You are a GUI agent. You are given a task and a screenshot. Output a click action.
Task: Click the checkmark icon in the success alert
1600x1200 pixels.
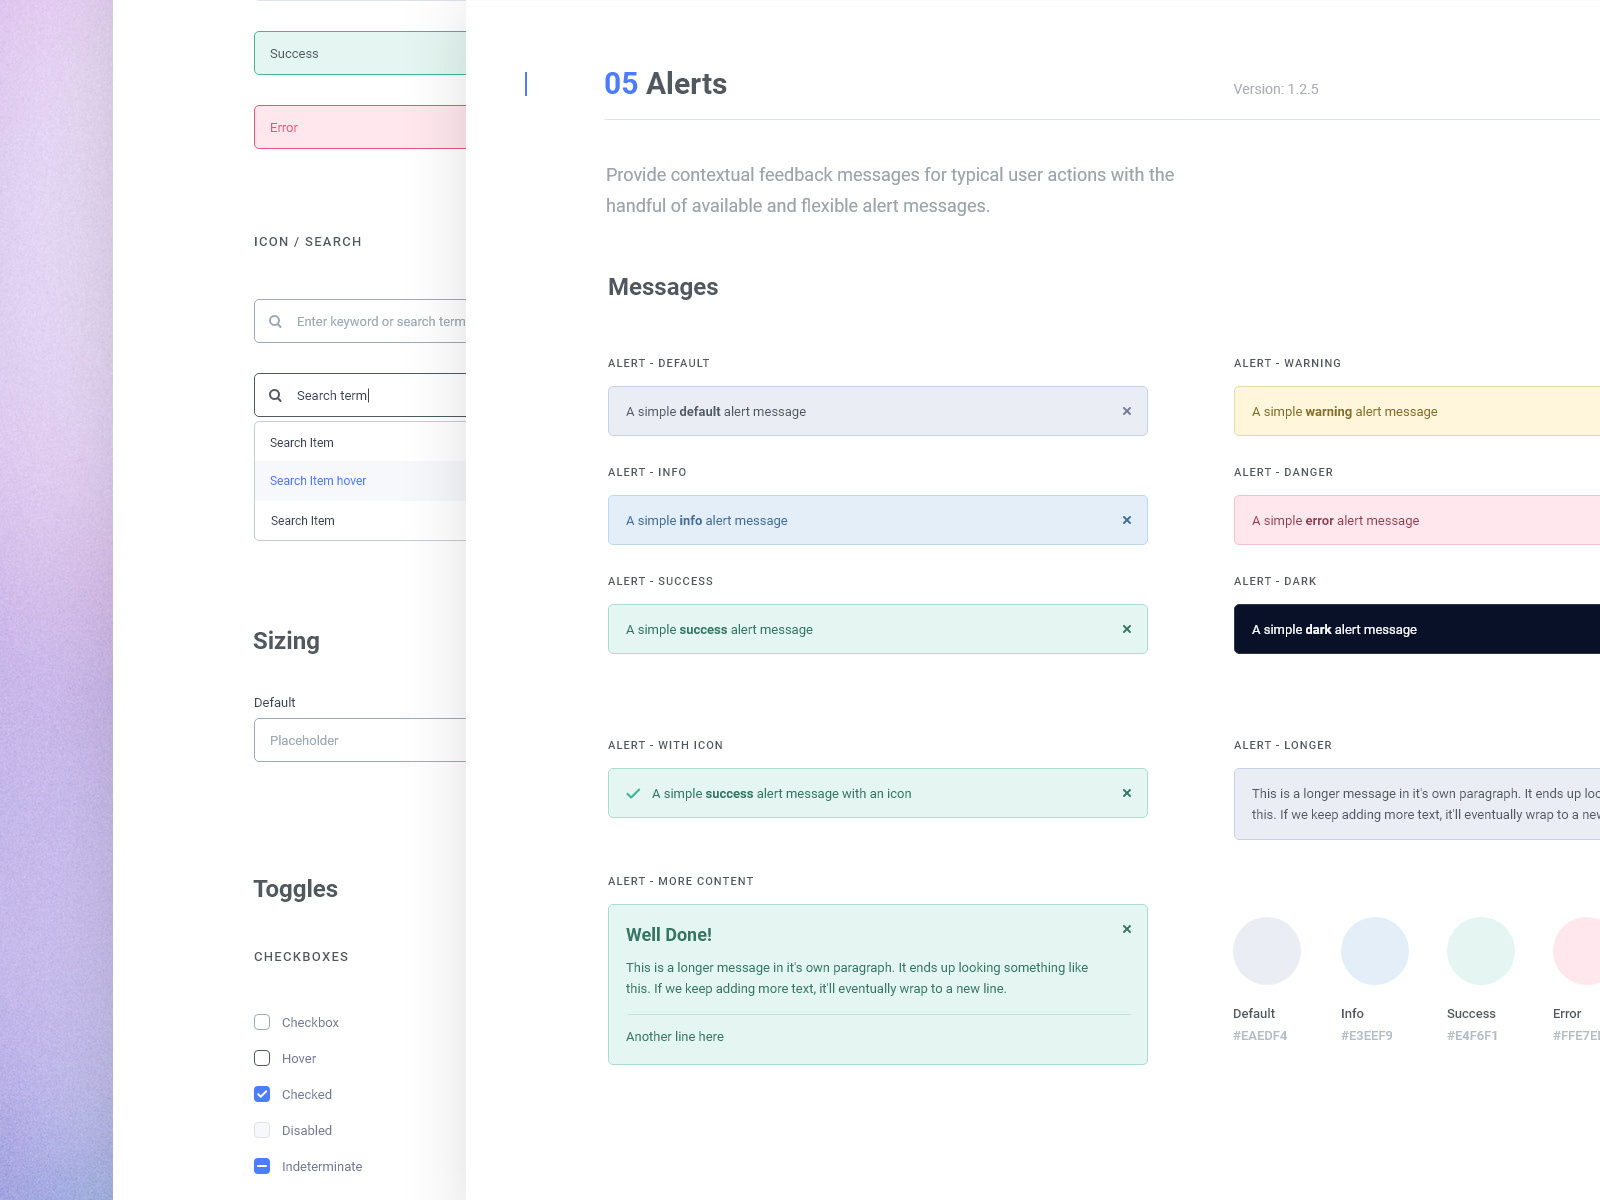(631, 793)
